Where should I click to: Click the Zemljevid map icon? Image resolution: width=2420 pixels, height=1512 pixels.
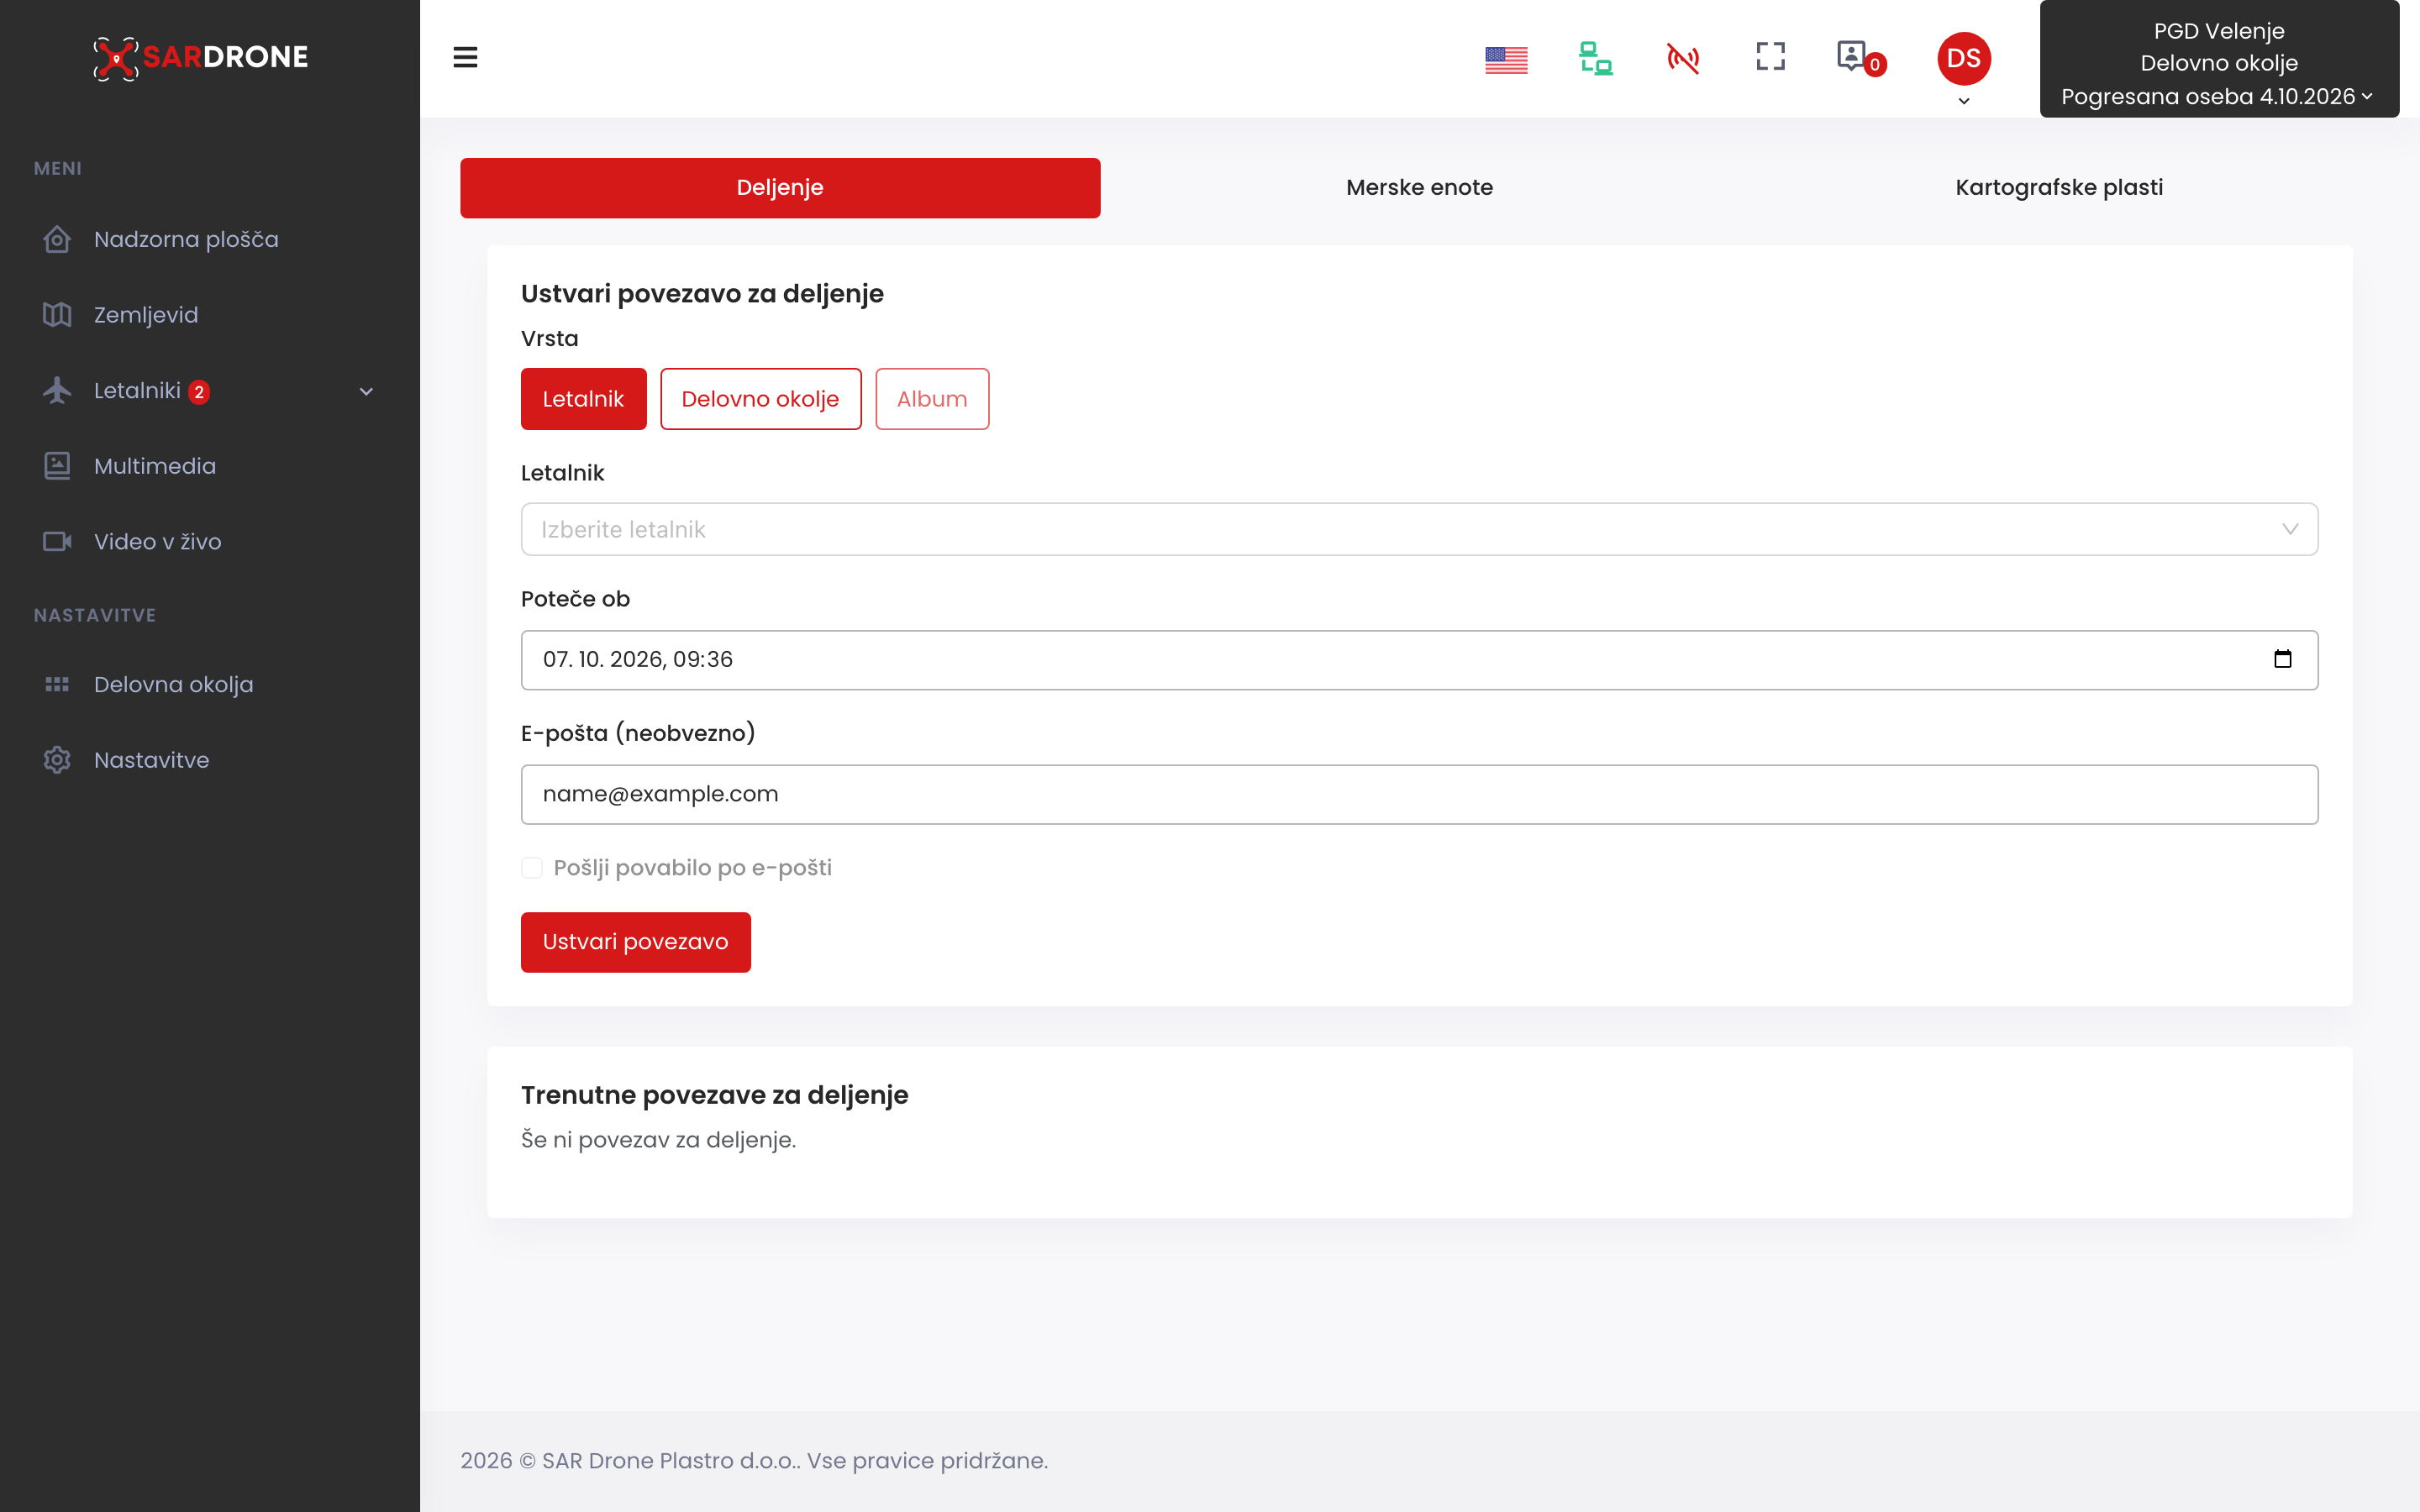pos(57,315)
